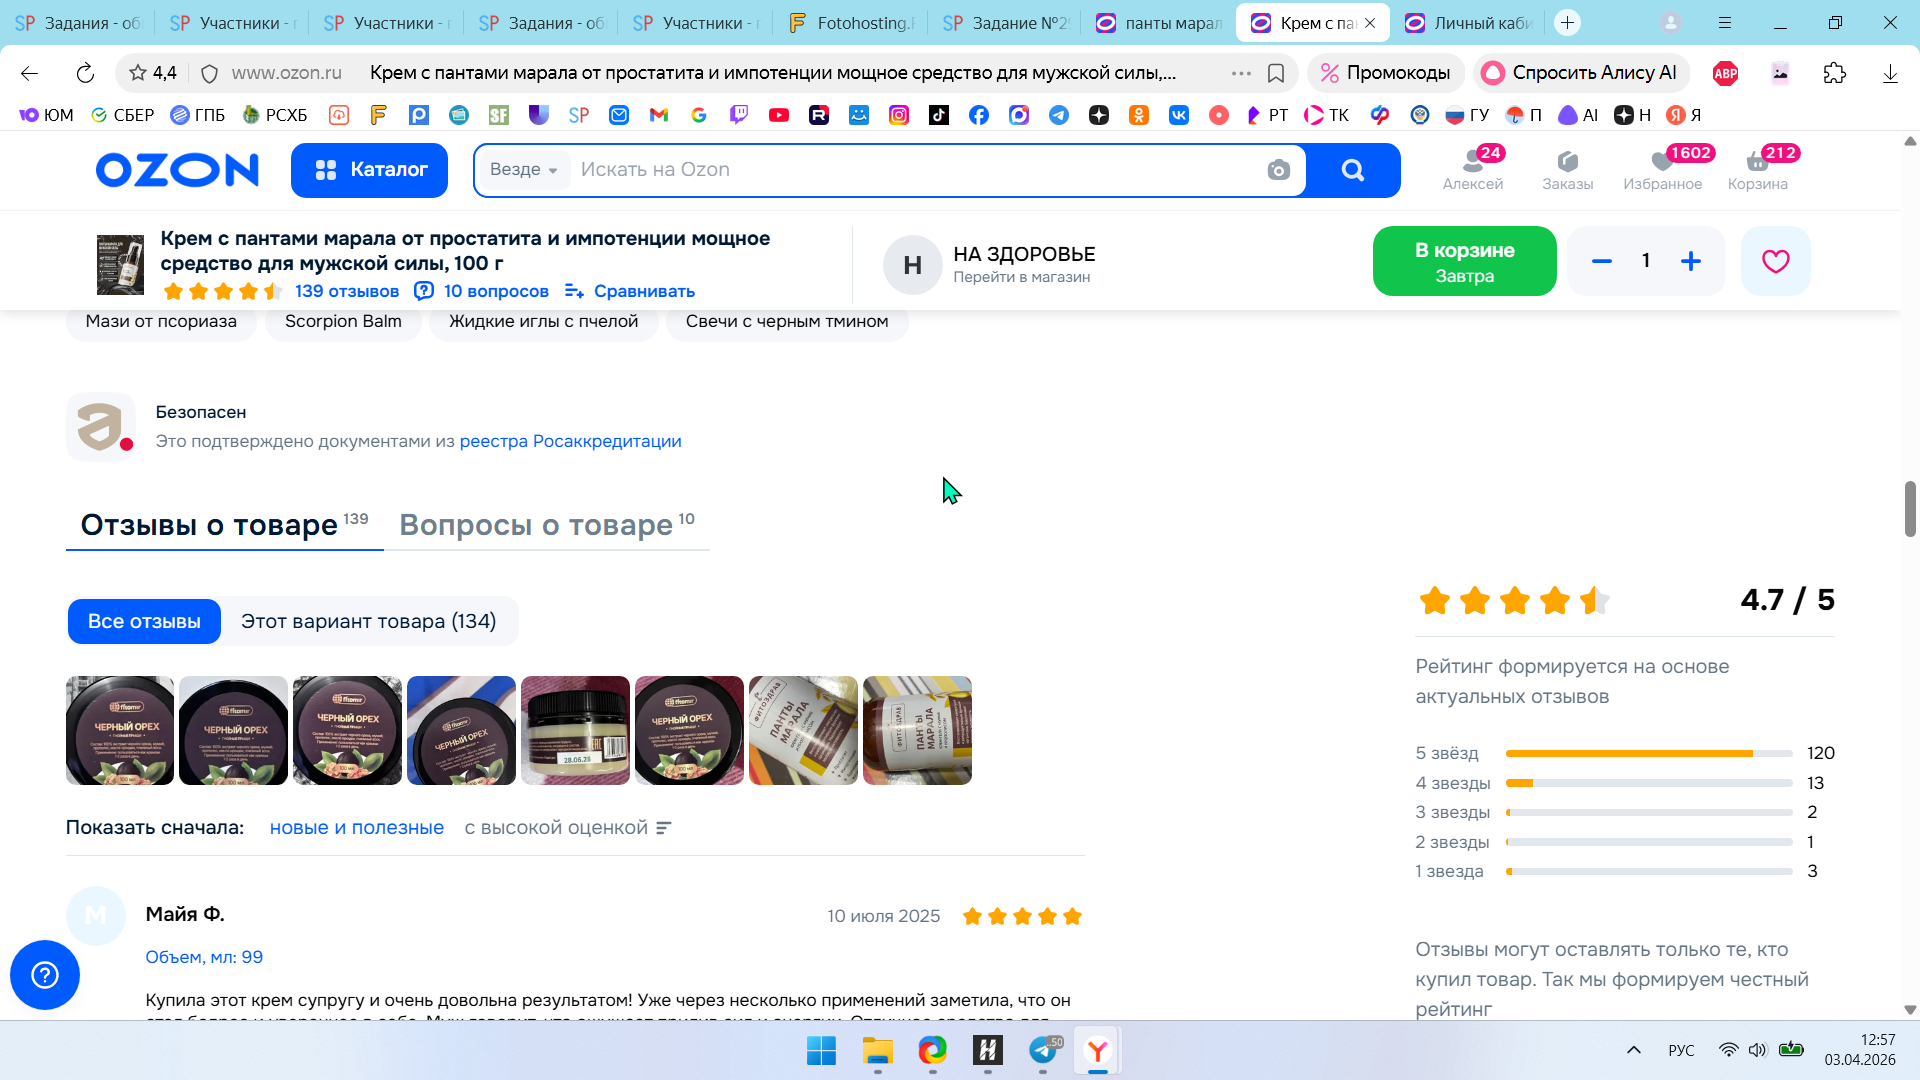The height and width of the screenshot is (1080, 1920).
Task: Add product to favorites with heart icon
Action: (x=1775, y=261)
